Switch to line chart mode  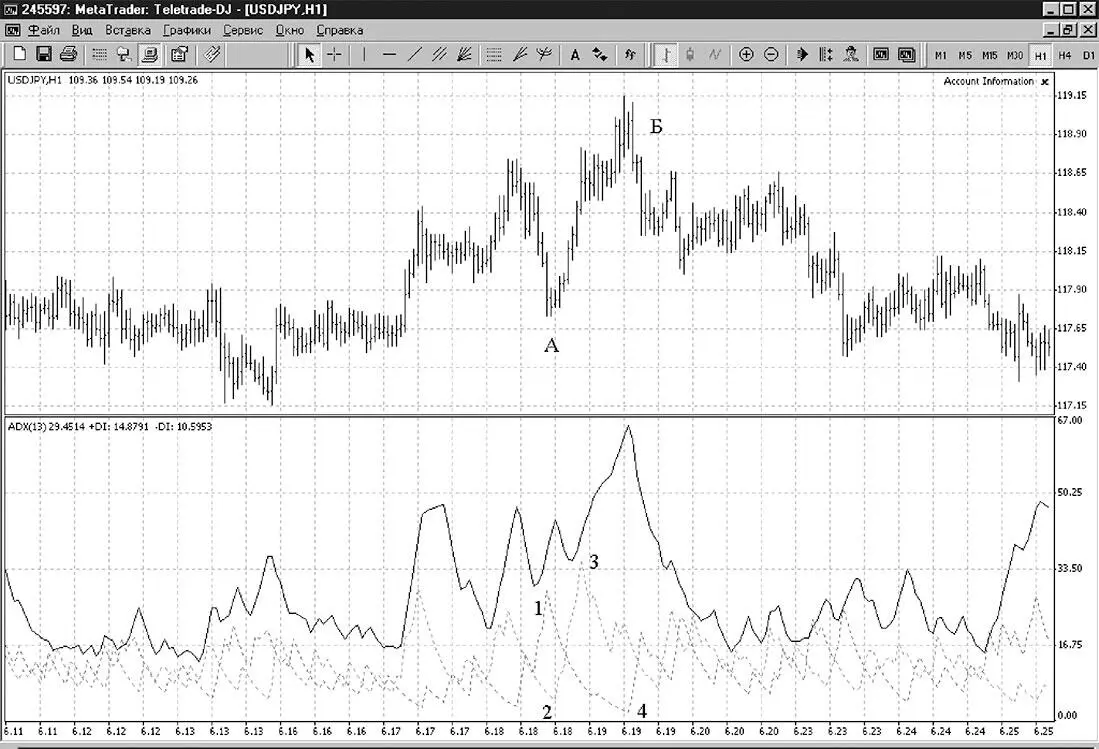(x=714, y=54)
